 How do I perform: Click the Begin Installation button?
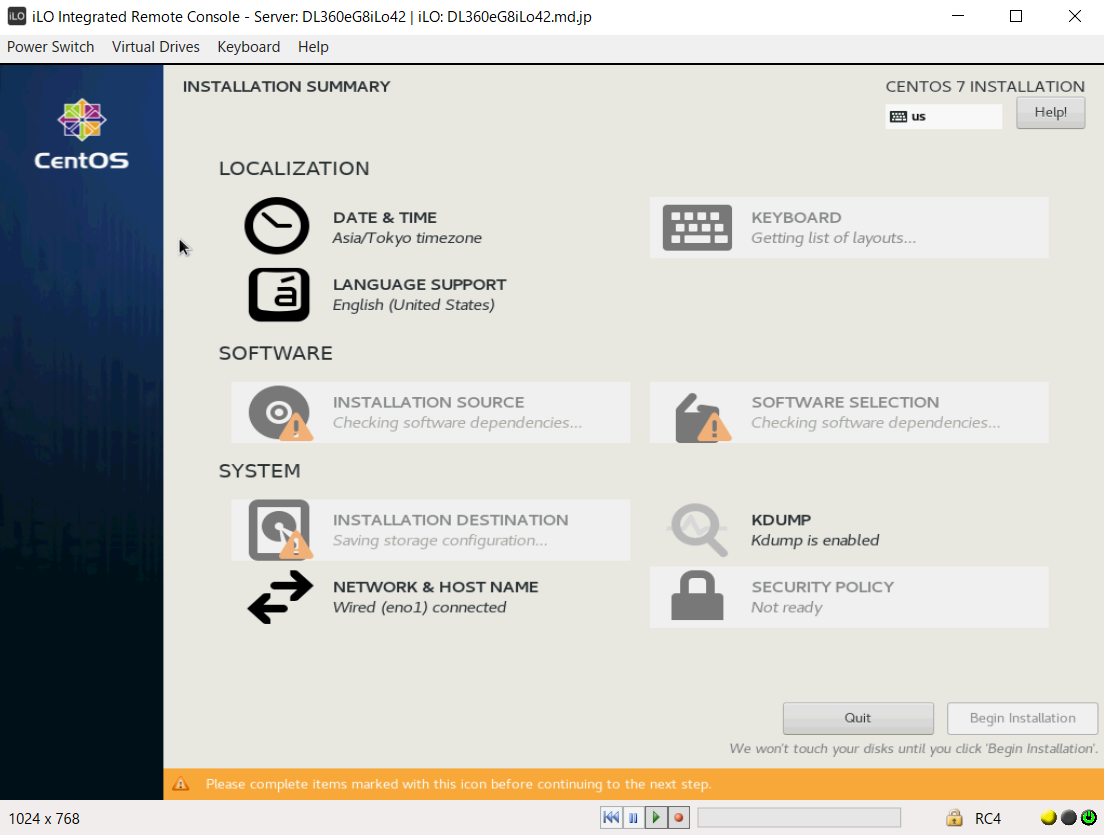coord(1022,718)
